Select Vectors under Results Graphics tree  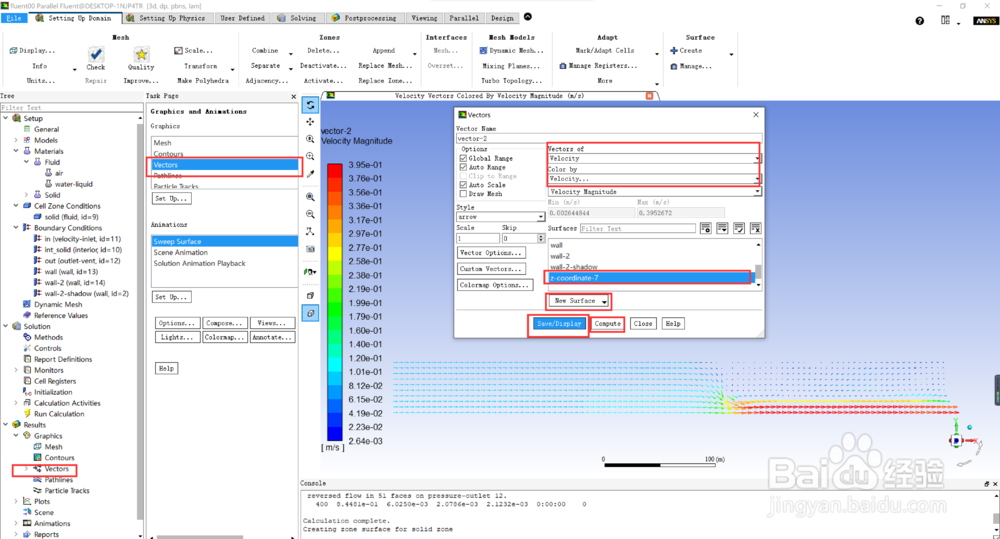[x=56, y=469]
